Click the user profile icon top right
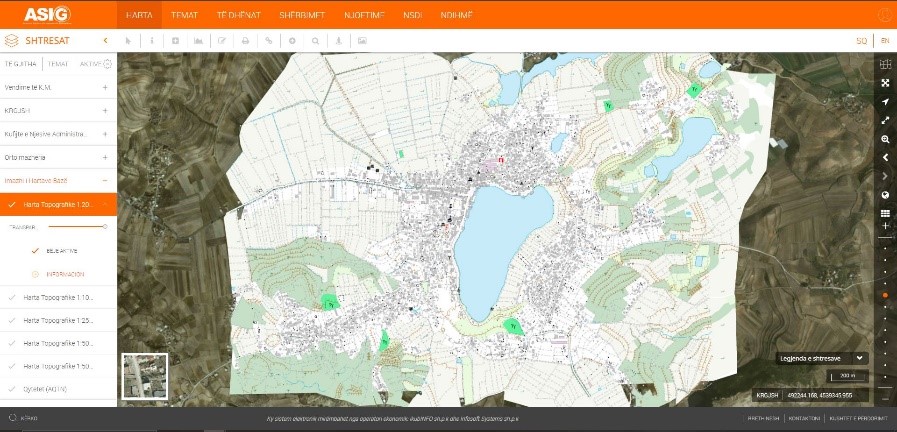Image resolution: width=897 pixels, height=432 pixels. tap(886, 15)
